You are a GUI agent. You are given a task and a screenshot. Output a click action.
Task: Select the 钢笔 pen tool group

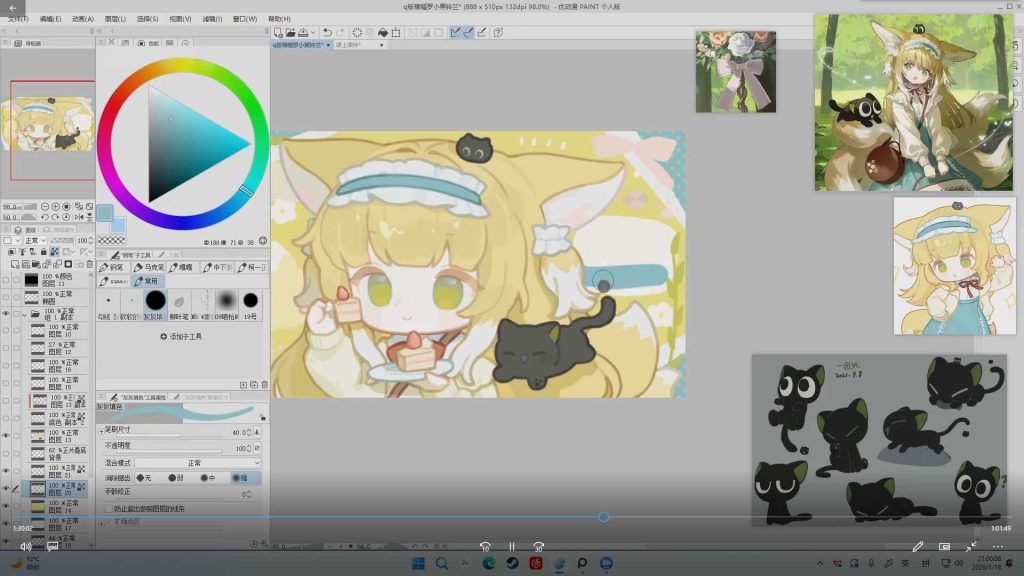click(x=112, y=267)
